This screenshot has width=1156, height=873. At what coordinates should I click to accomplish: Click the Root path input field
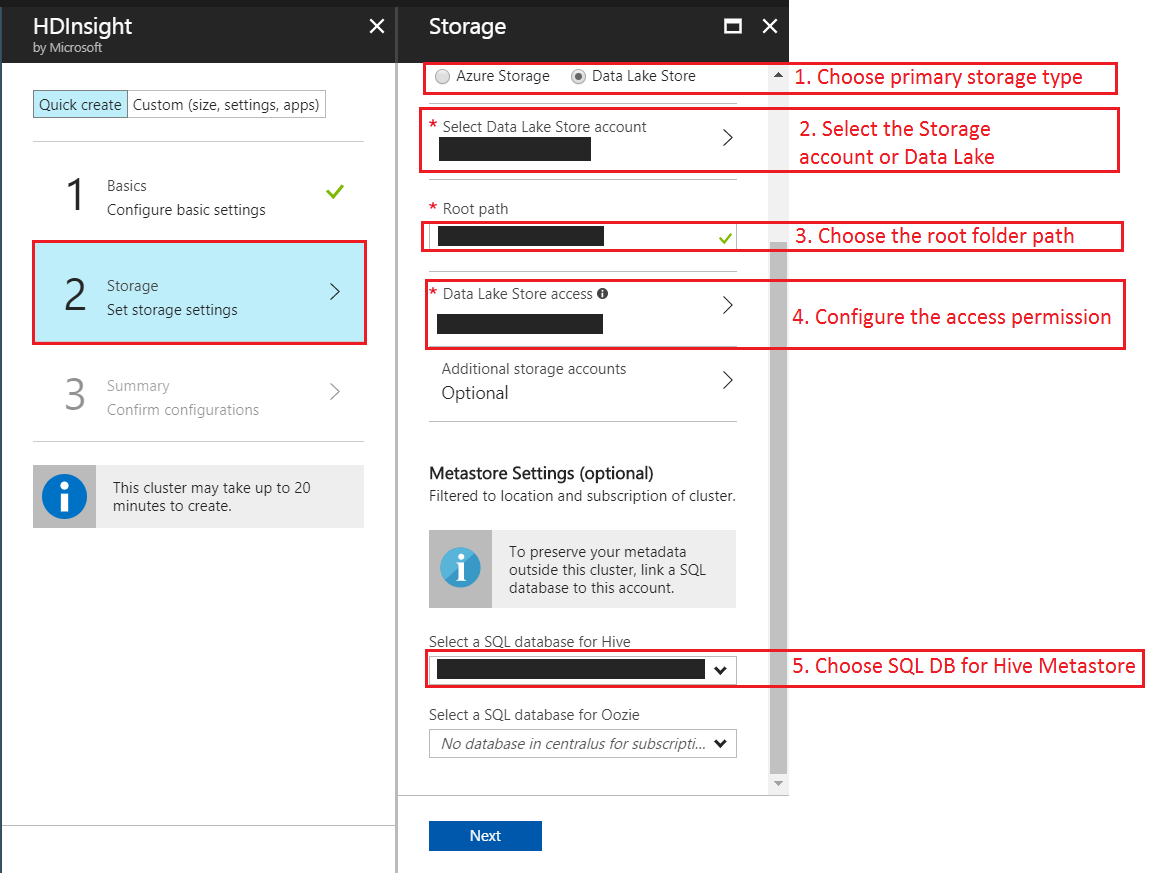582,237
